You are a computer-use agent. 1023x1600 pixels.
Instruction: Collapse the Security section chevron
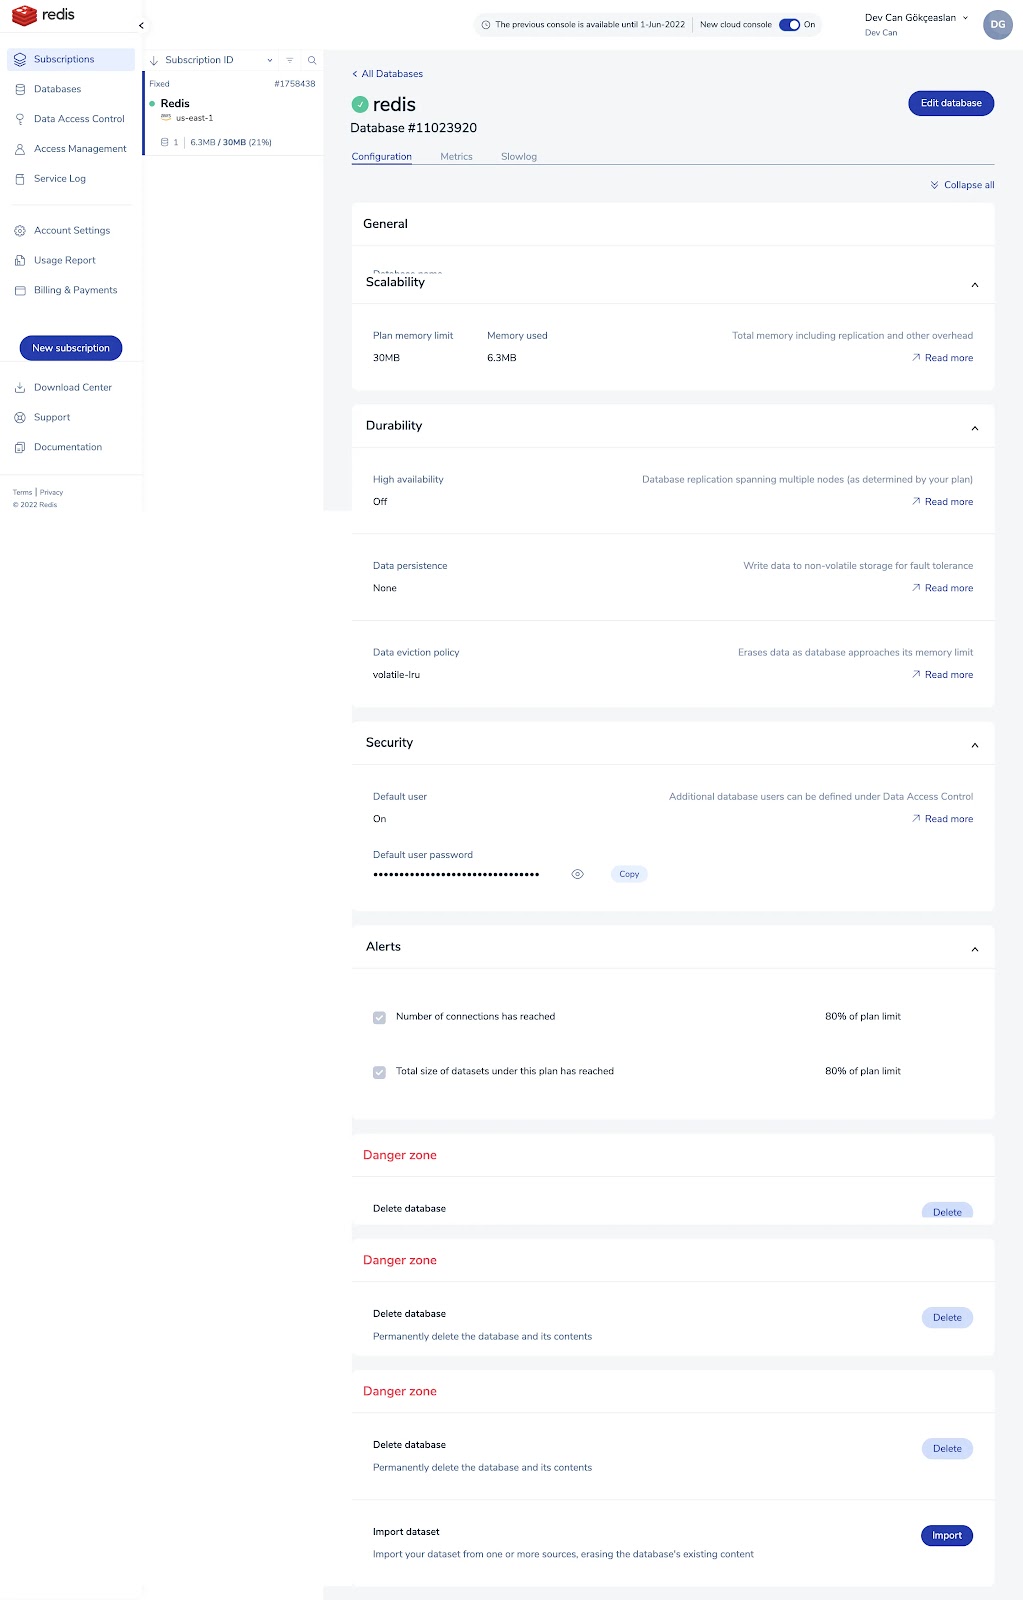pos(975,745)
